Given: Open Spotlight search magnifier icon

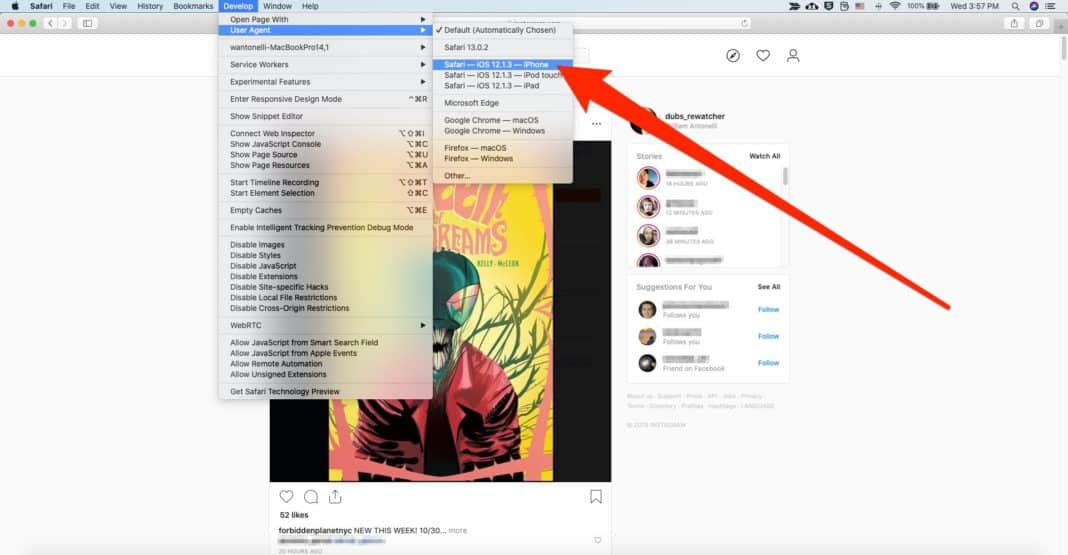Looking at the screenshot, I should coord(1016,6).
